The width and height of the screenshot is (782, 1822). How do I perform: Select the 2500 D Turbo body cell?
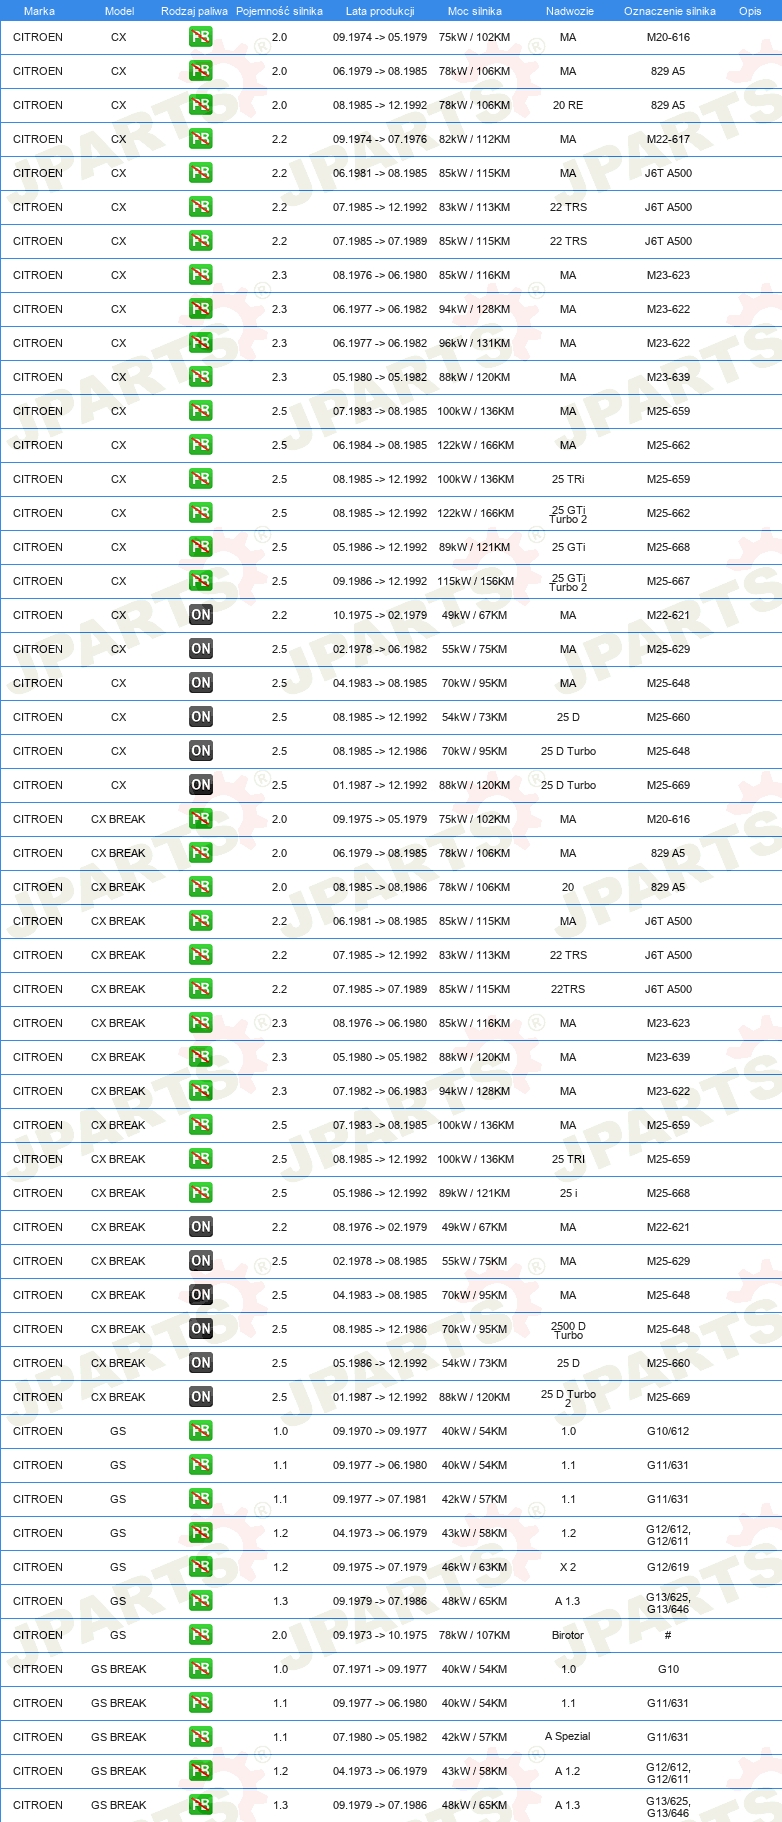(x=568, y=1330)
